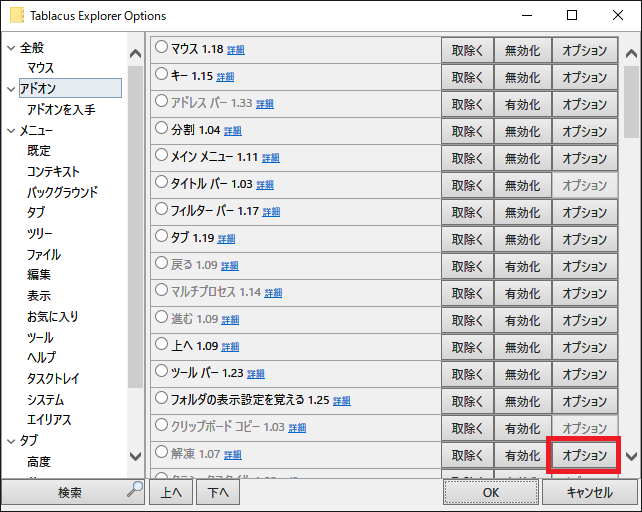Viewport: 642px width, 512px height.
Task: Move selected addon down with 下へ button
Action: (x=218, y=492)
